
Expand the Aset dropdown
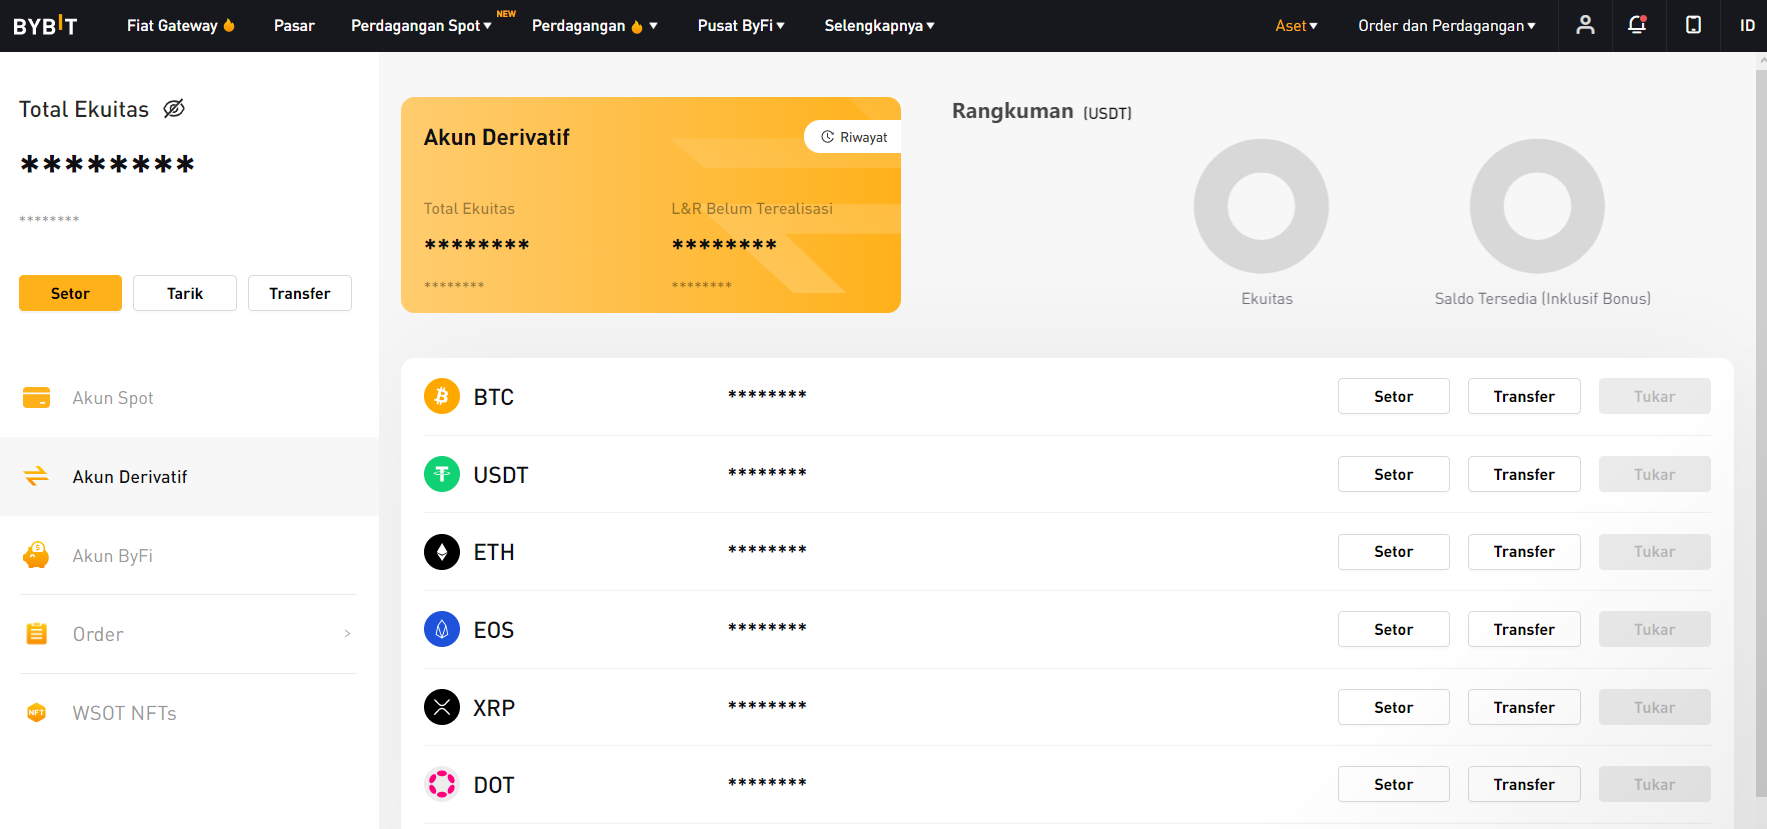coord(1296,26)
